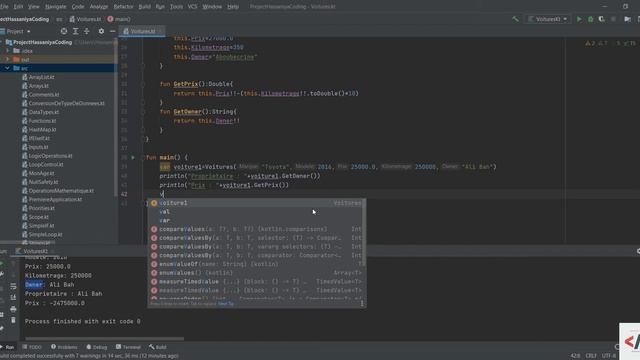Start debugging with the green bug icon
Viewport: 640px width, 360px height.
point(590,19)
